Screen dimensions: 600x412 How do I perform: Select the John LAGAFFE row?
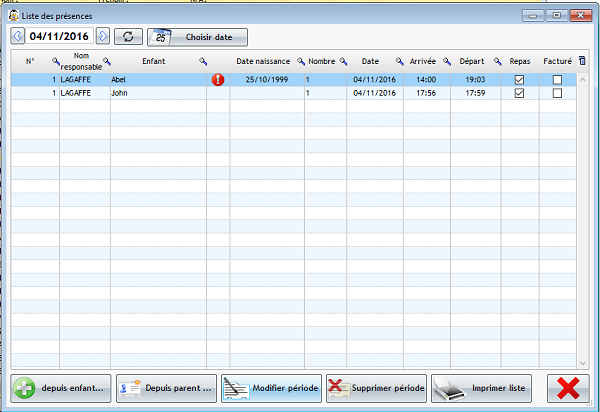[150, 93]
